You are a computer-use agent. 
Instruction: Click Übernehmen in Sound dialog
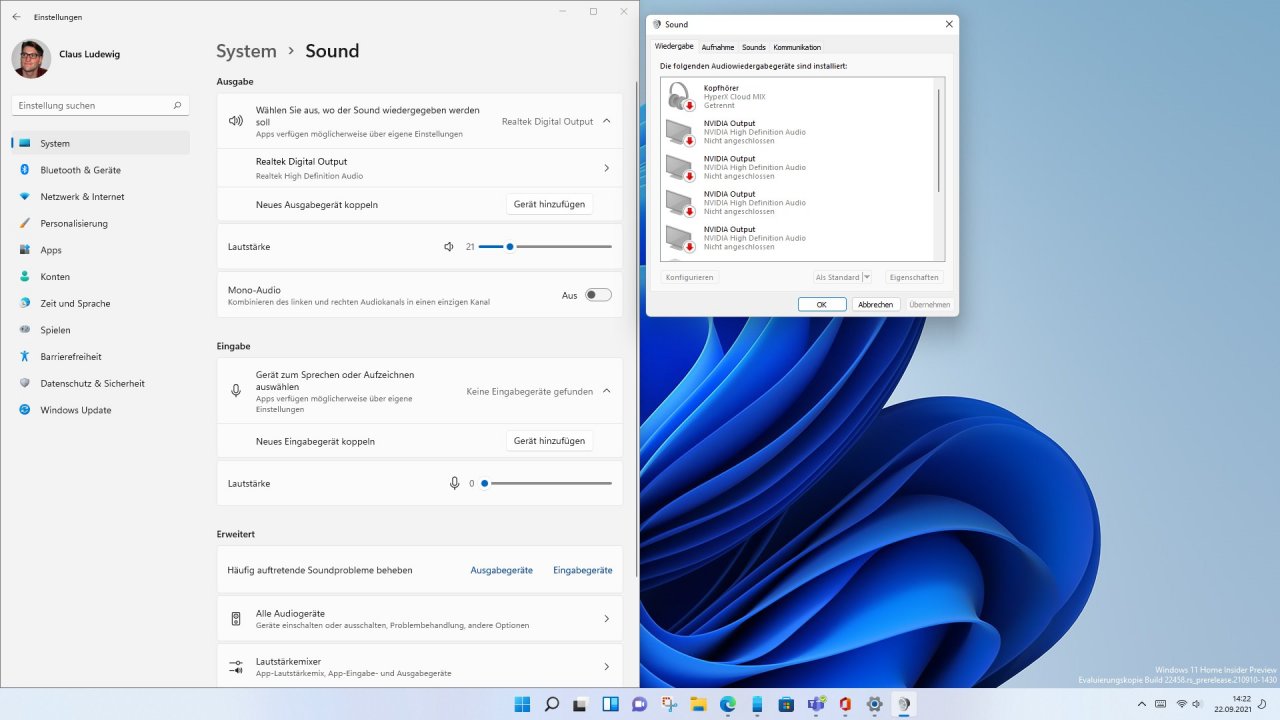point(930,304)
